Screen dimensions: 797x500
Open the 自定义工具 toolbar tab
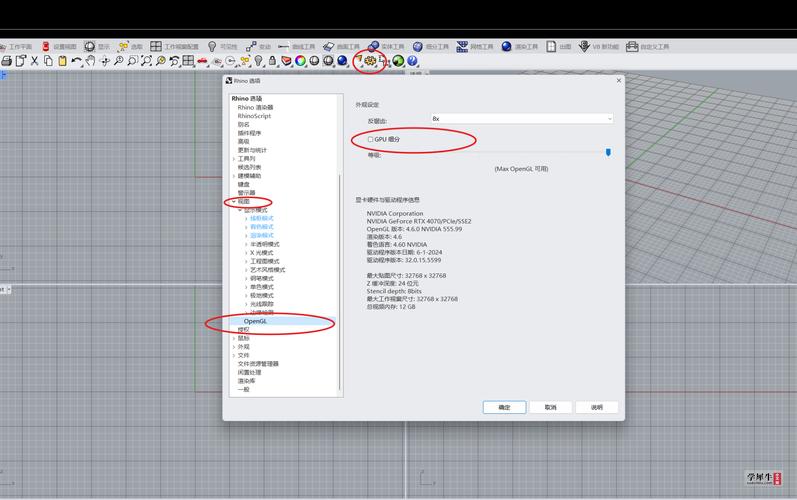648,46
